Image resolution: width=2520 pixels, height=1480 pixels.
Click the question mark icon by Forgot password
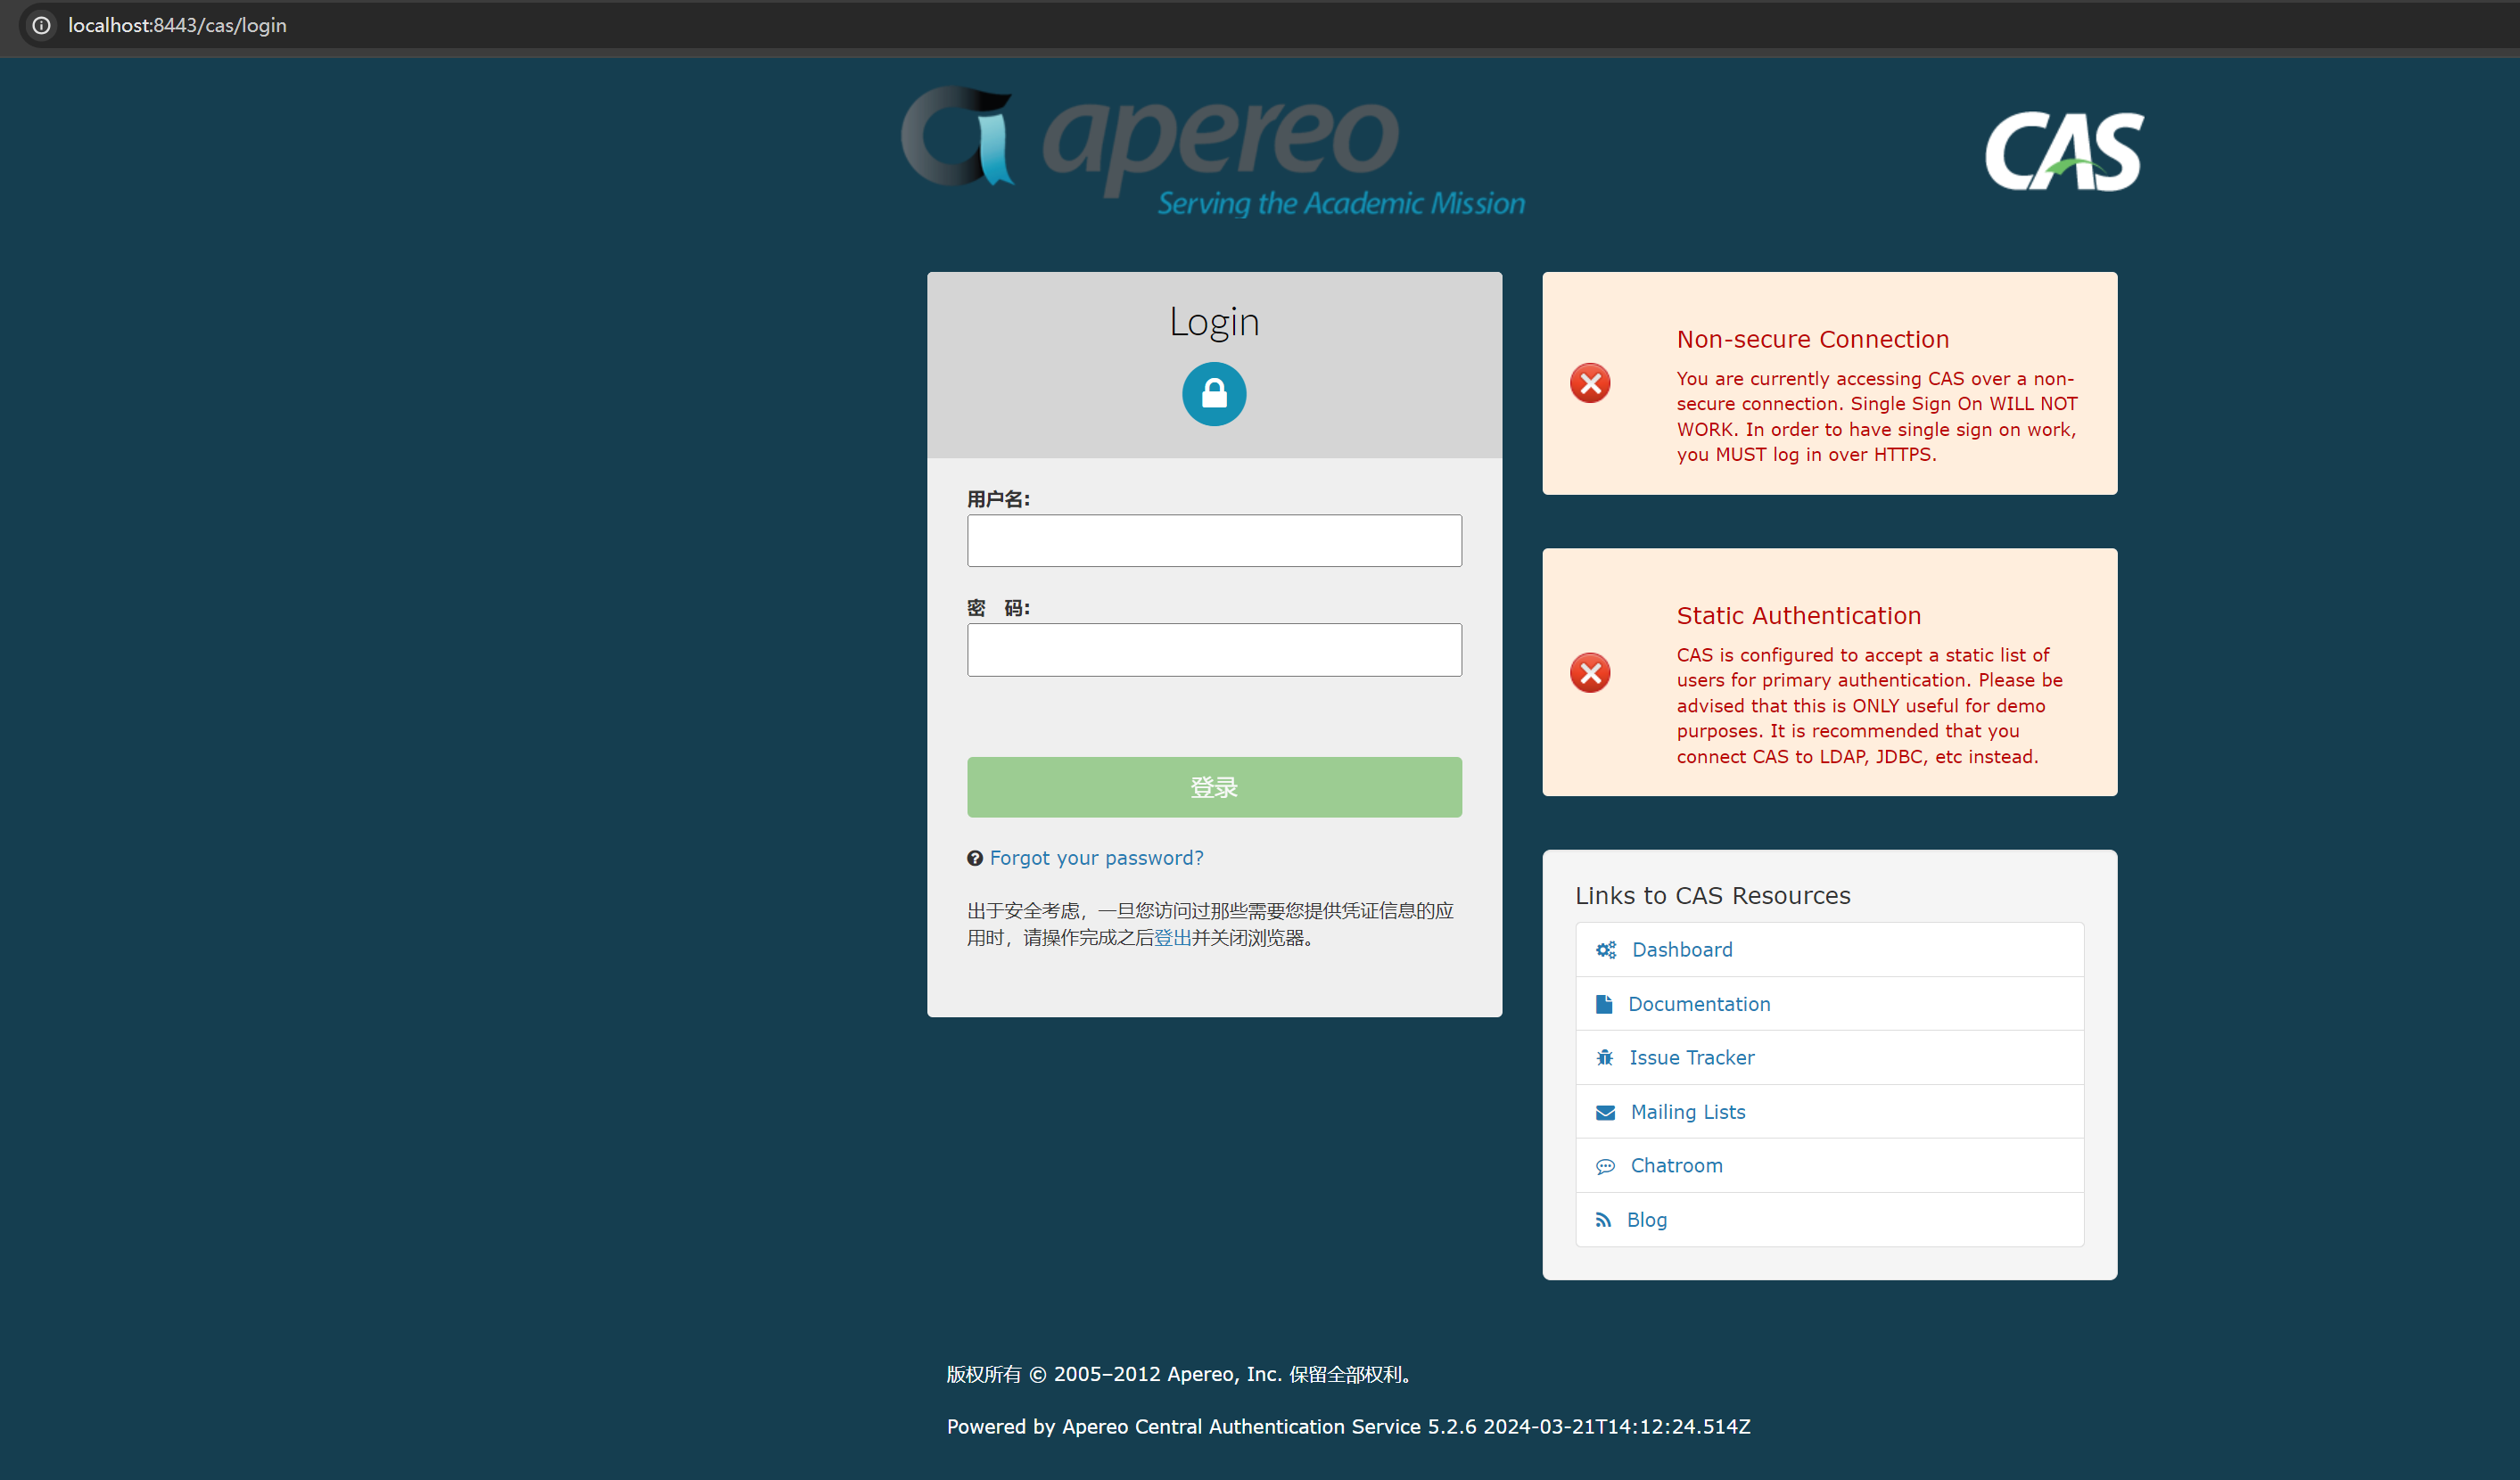pos(975,858)
